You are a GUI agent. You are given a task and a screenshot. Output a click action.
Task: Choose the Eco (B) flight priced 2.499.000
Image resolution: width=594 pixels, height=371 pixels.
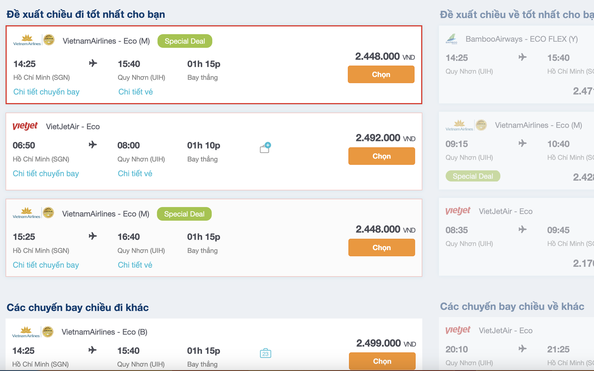(382, 361)
